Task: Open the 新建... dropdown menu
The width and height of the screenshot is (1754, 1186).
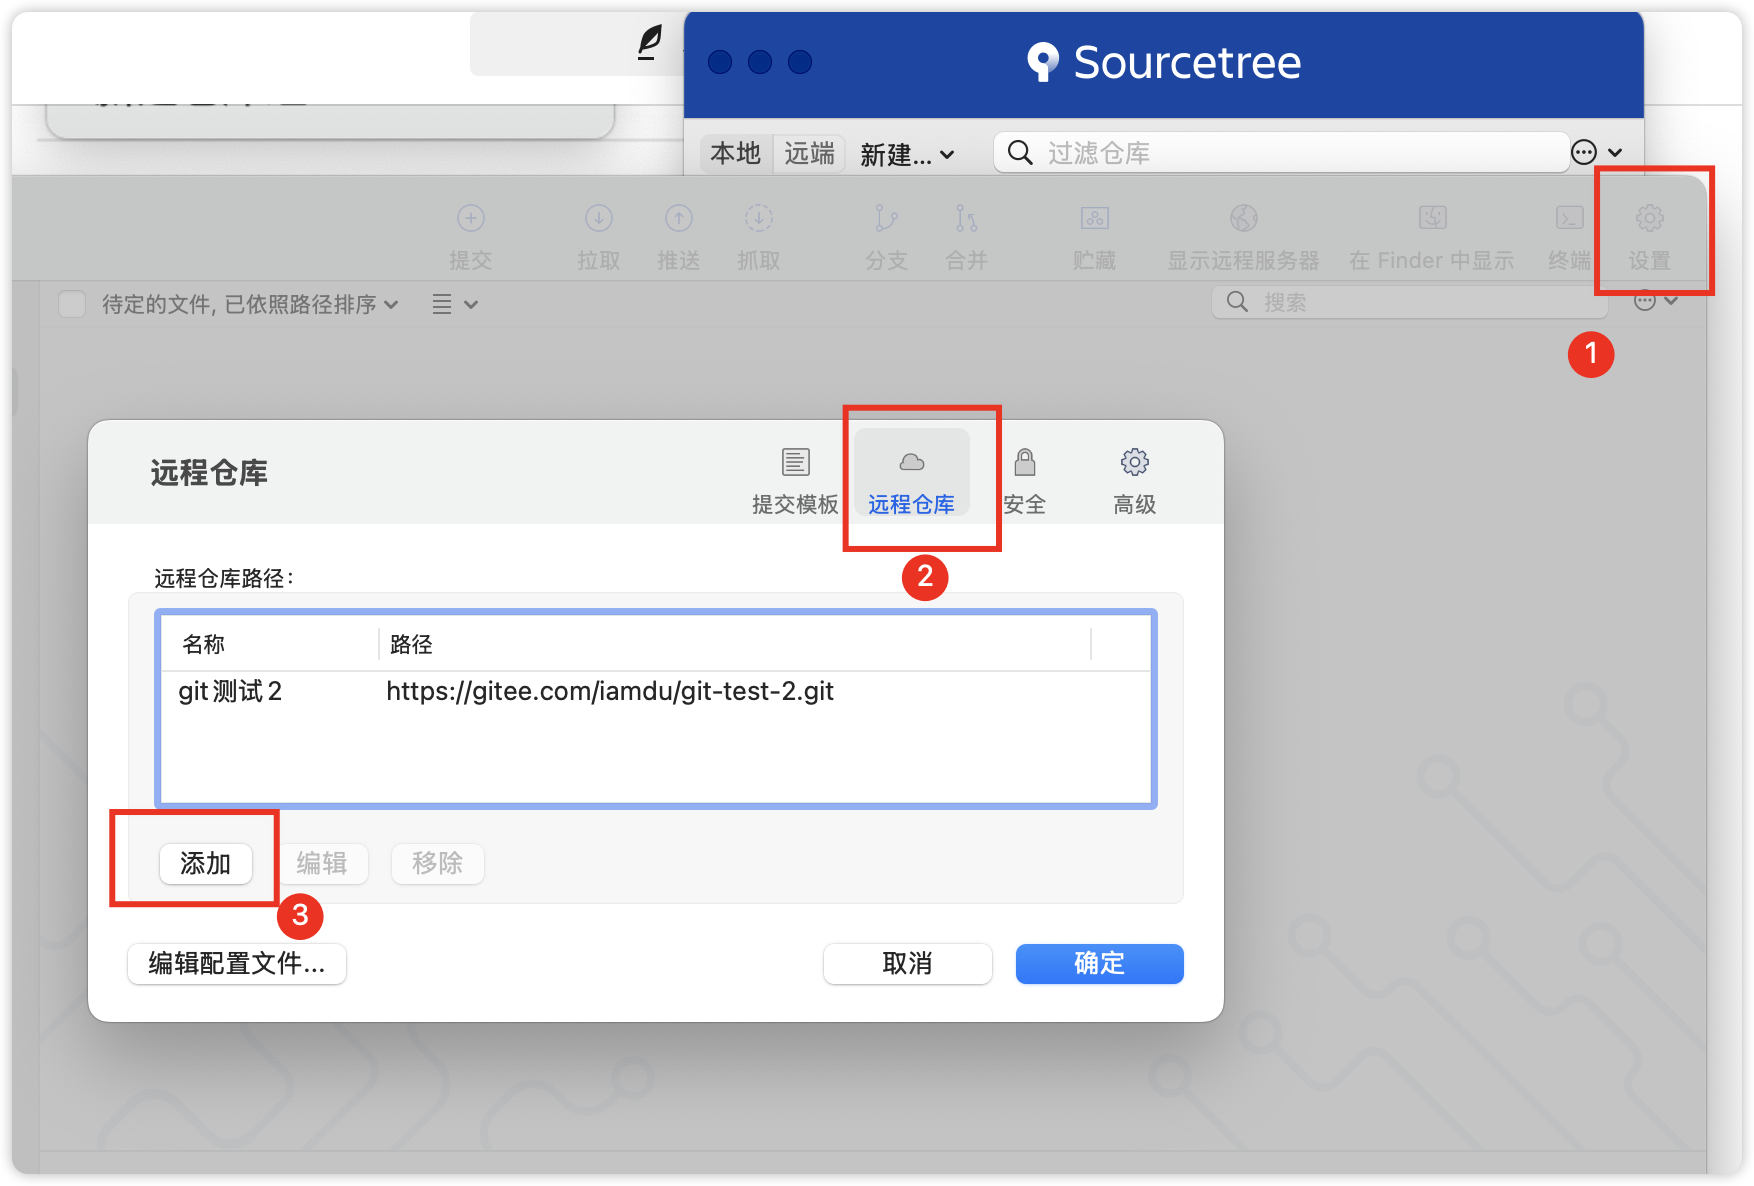Action: click(x=907, y=154)
